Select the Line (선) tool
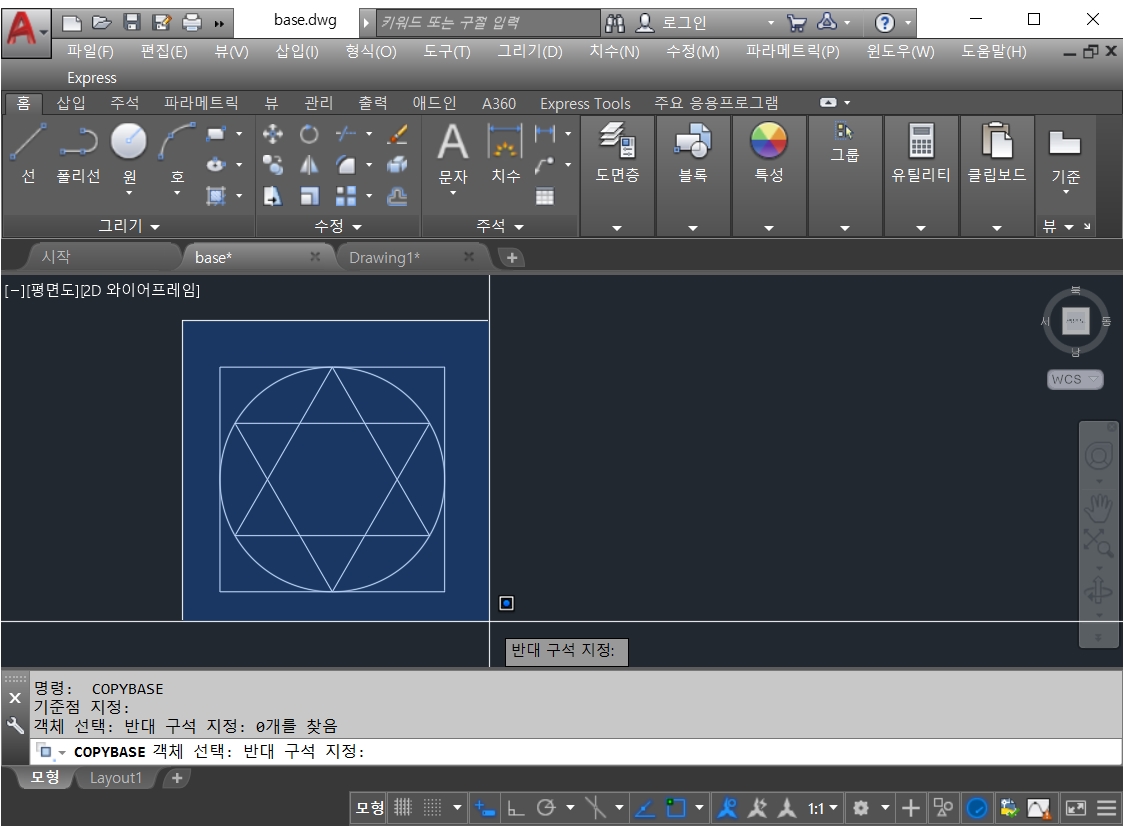1124x827 pixels. click(28, 153)
